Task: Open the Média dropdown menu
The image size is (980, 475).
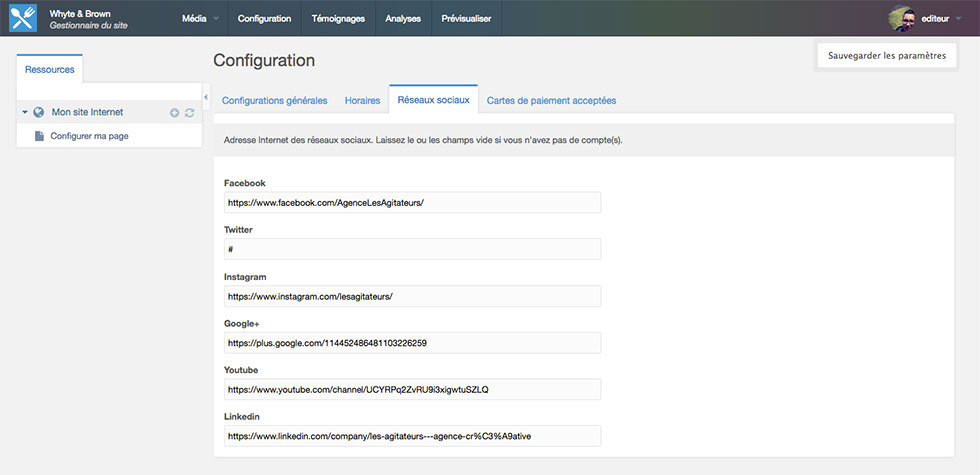Action: point(200,18)
